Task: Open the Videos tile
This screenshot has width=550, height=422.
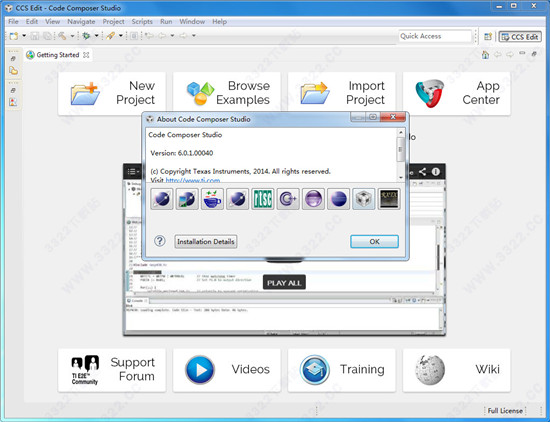Action: 227,370
